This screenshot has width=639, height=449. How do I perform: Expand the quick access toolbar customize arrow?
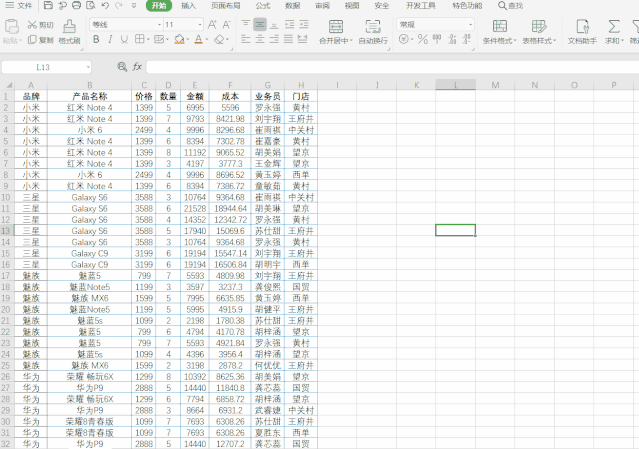(x=134, y=6)
